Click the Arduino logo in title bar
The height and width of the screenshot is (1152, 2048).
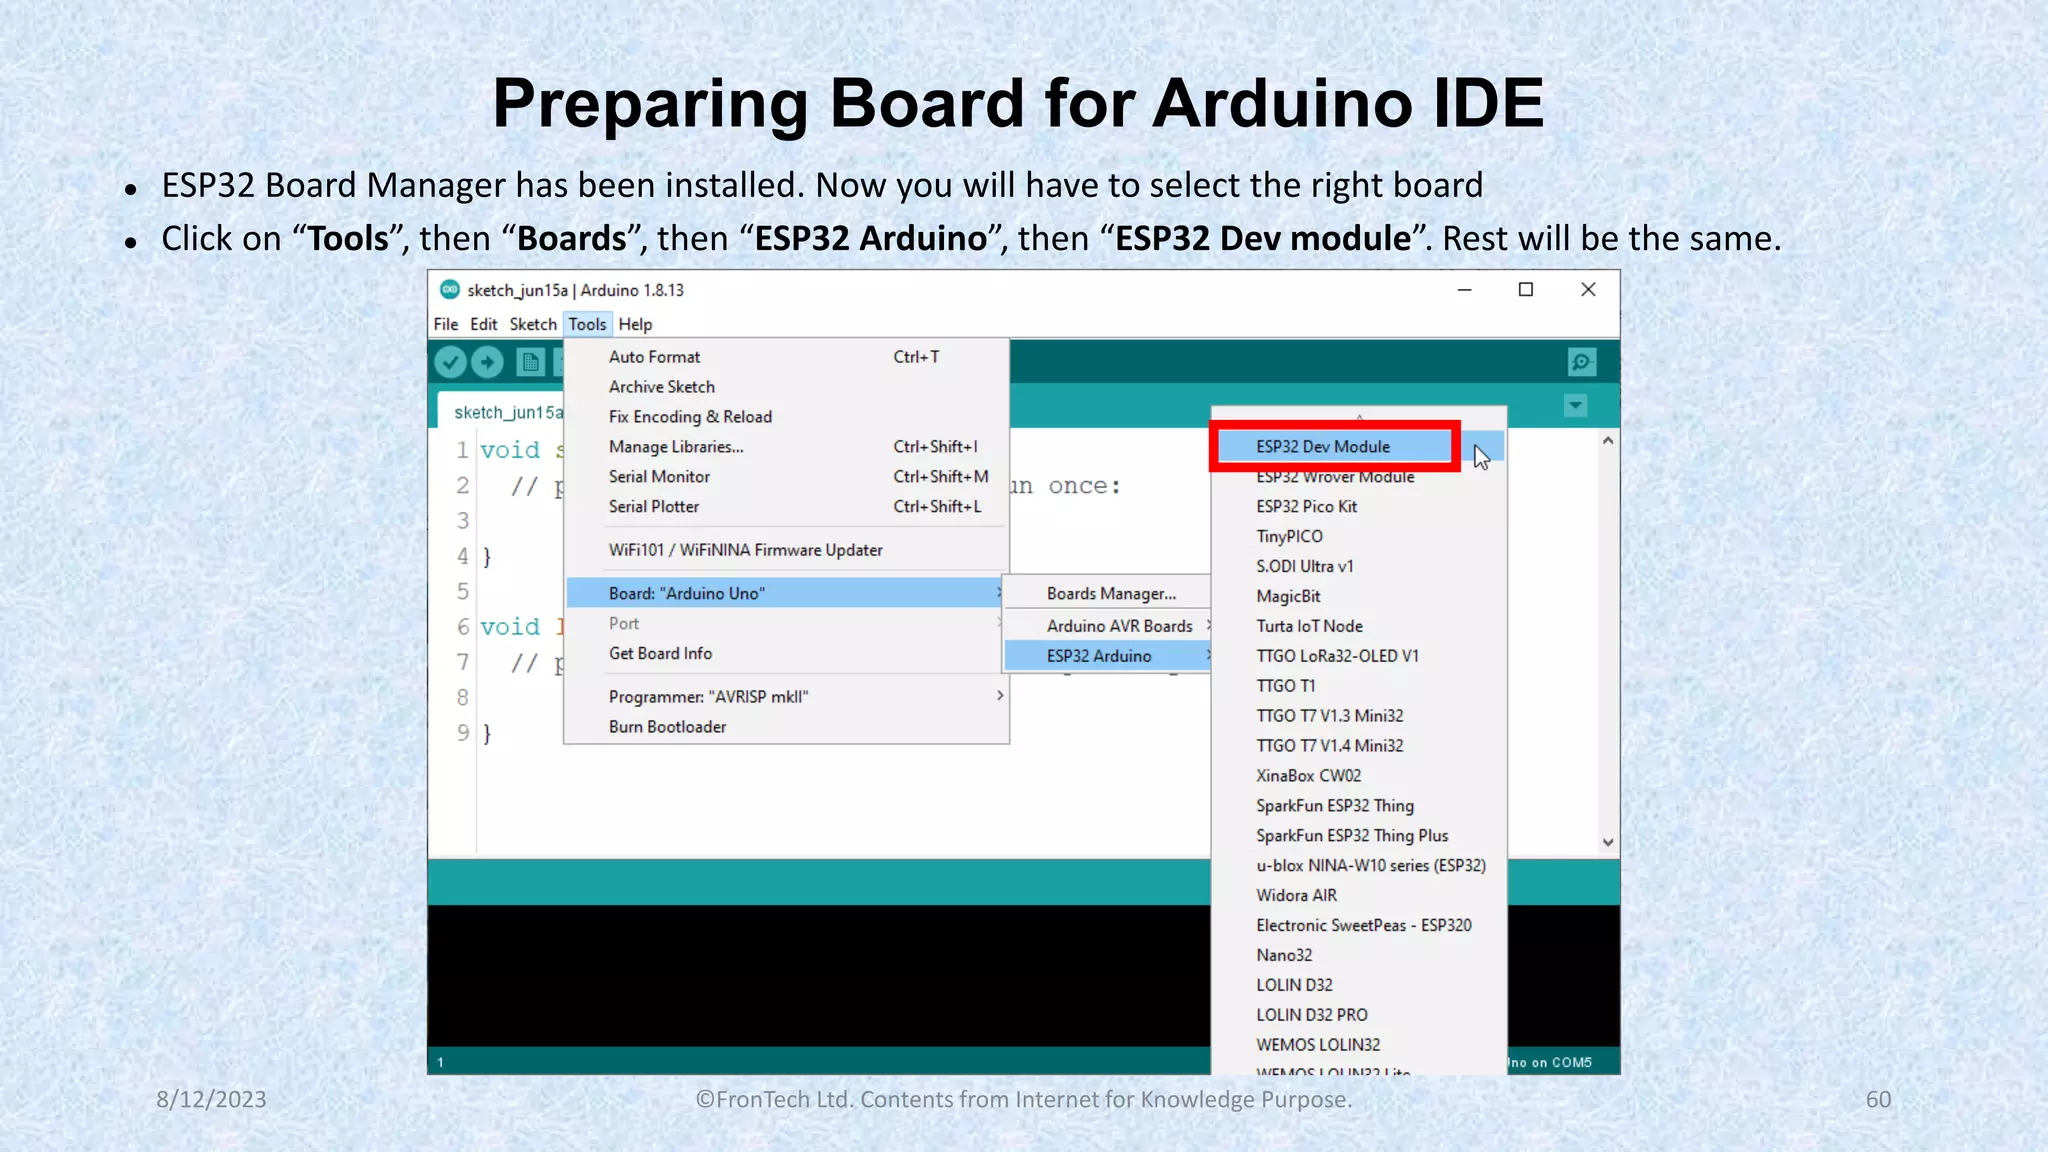click(x=450, y=290)
